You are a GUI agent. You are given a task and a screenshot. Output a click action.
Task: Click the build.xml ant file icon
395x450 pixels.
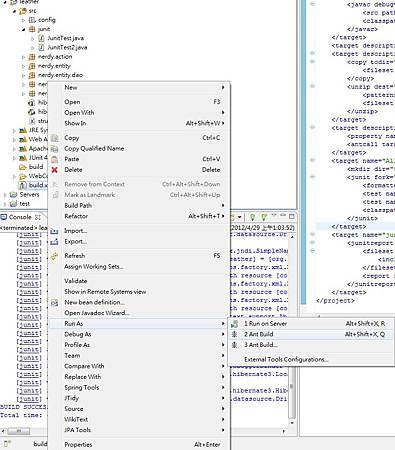[x=23, y=185]
